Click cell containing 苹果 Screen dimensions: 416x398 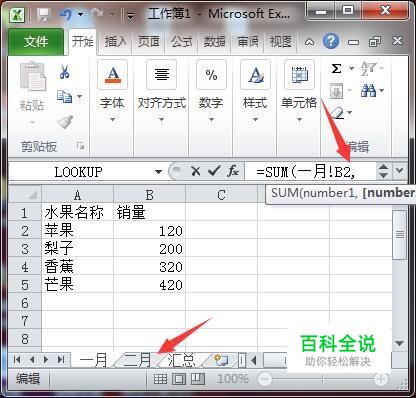(x=78, y=231)
